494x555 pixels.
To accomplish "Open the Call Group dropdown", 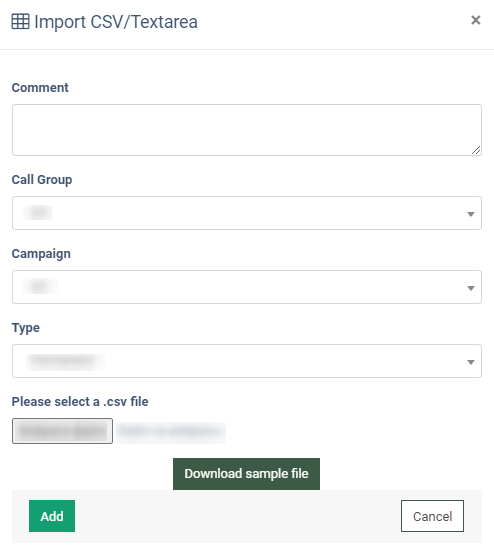I will point(247,213).
